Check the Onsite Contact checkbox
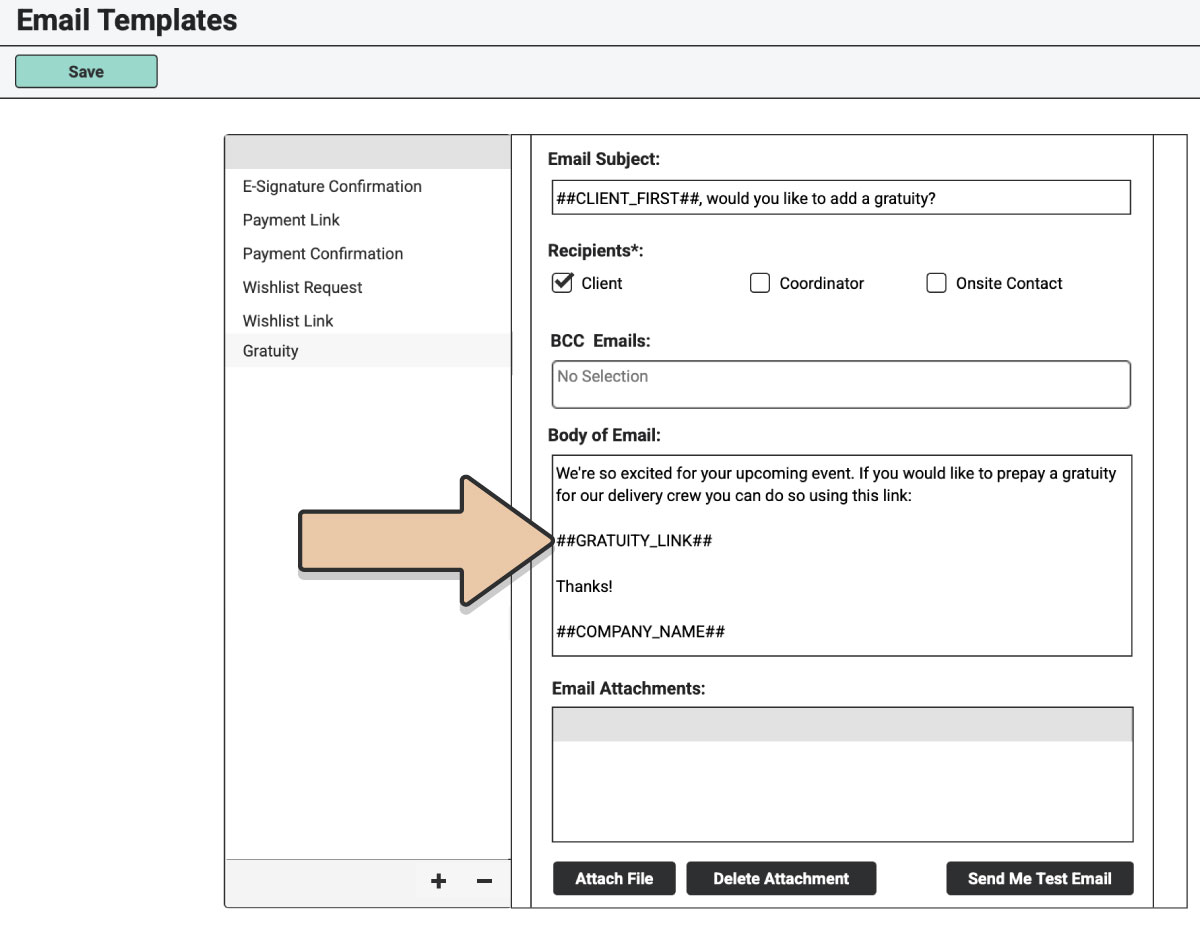This screenshot has height=940, width=1200. [x=936, y=283]
